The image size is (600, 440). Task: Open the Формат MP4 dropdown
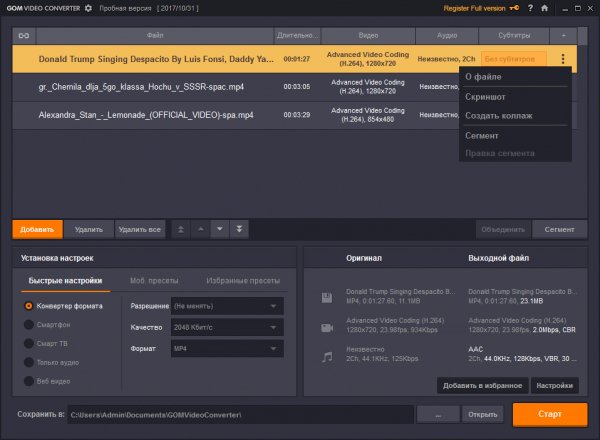[227, 349]
